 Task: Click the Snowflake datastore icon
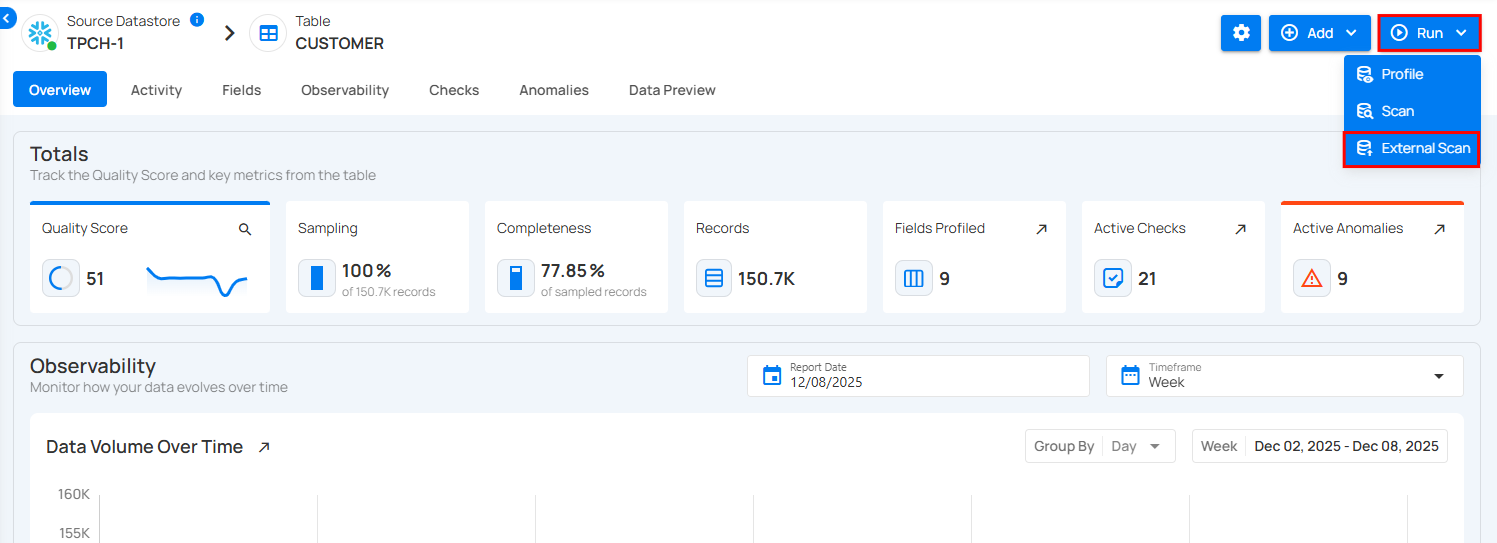point(40,33)
